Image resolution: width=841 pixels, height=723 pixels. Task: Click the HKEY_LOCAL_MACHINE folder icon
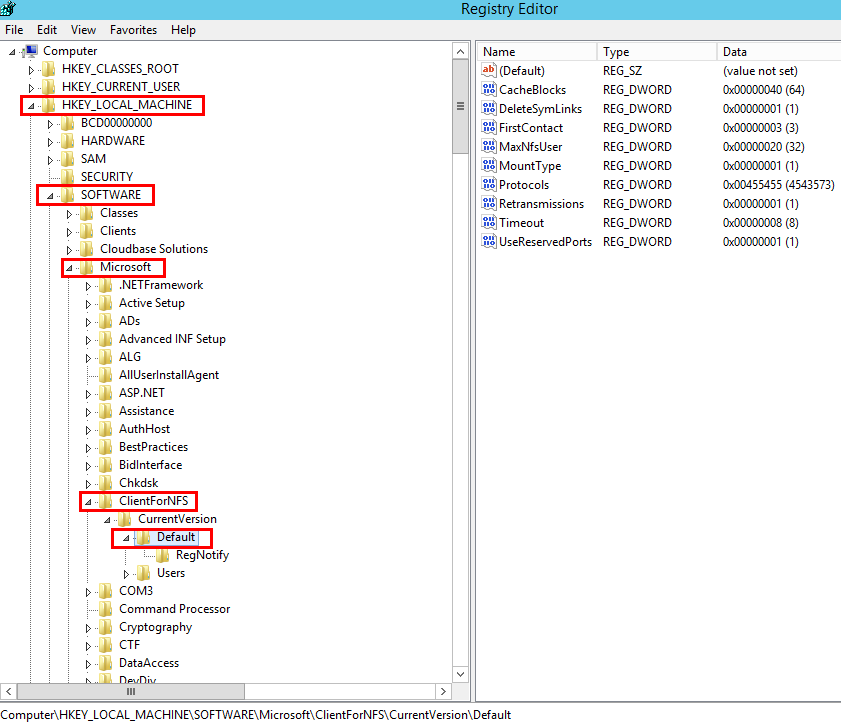click(x=49, y=105)
